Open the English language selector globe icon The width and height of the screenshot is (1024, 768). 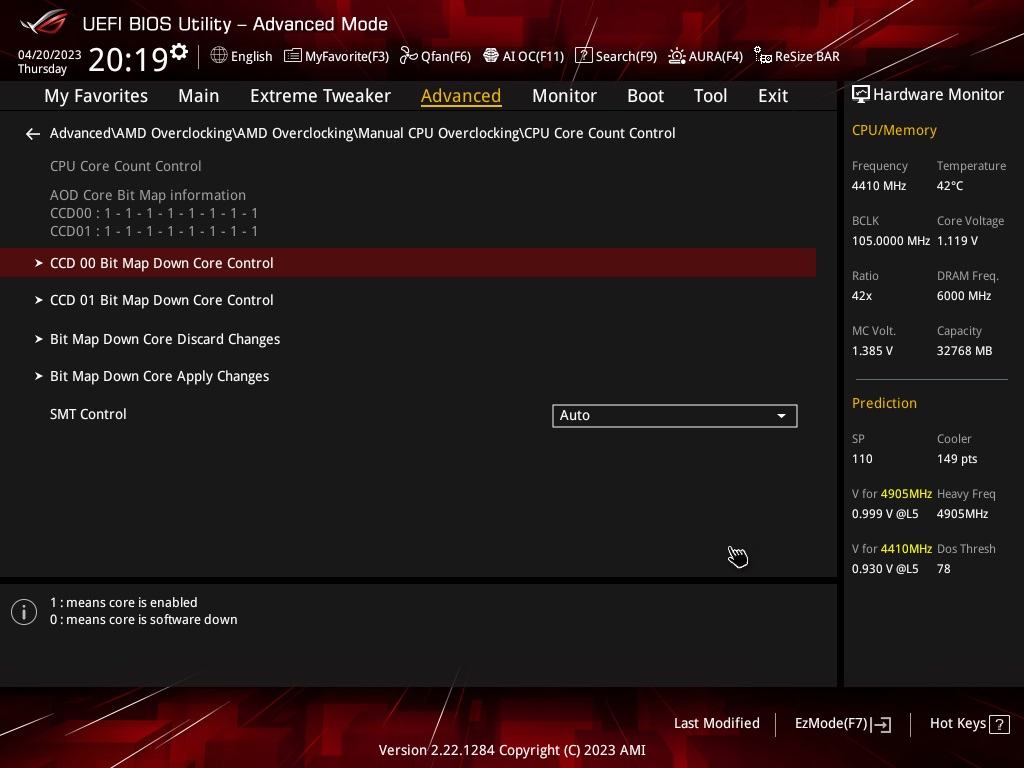click(219, 56)
